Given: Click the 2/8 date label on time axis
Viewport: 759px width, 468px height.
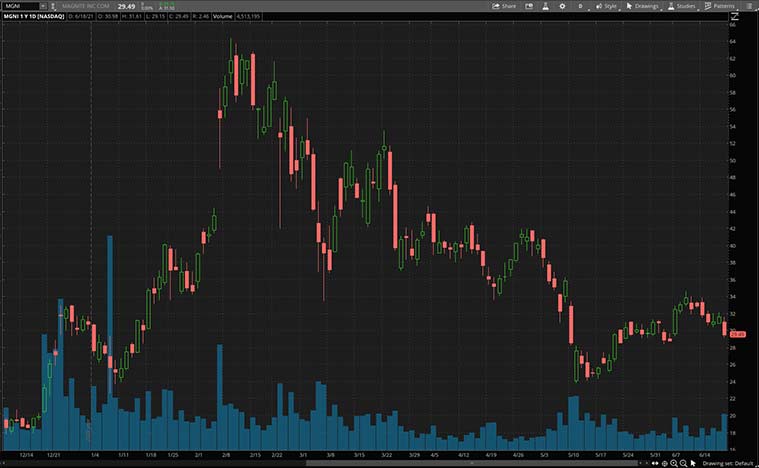Looking at the screenshot, I should click(226, 455).
